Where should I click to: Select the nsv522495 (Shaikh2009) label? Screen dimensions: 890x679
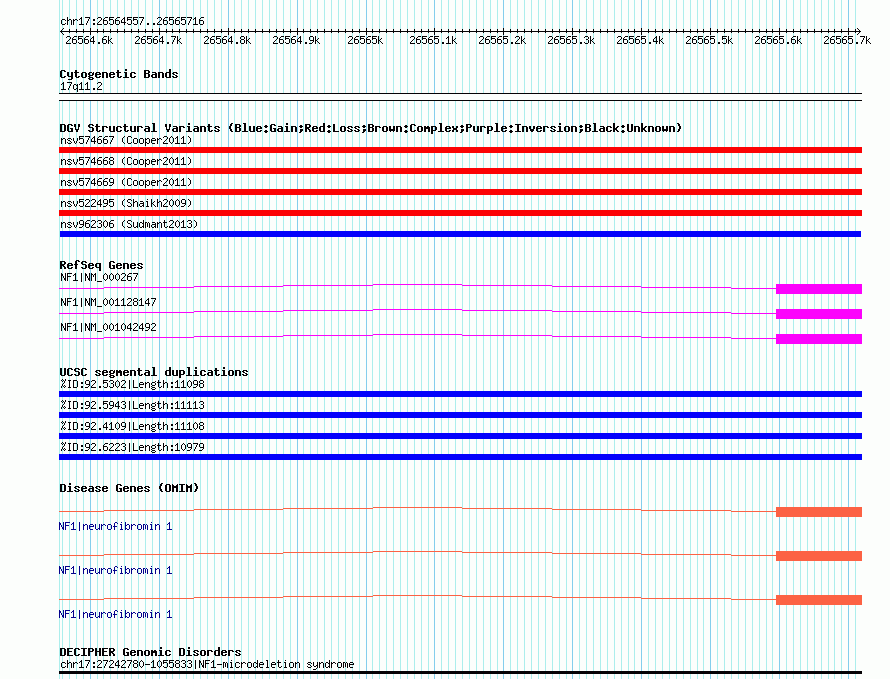pos(126,203)
